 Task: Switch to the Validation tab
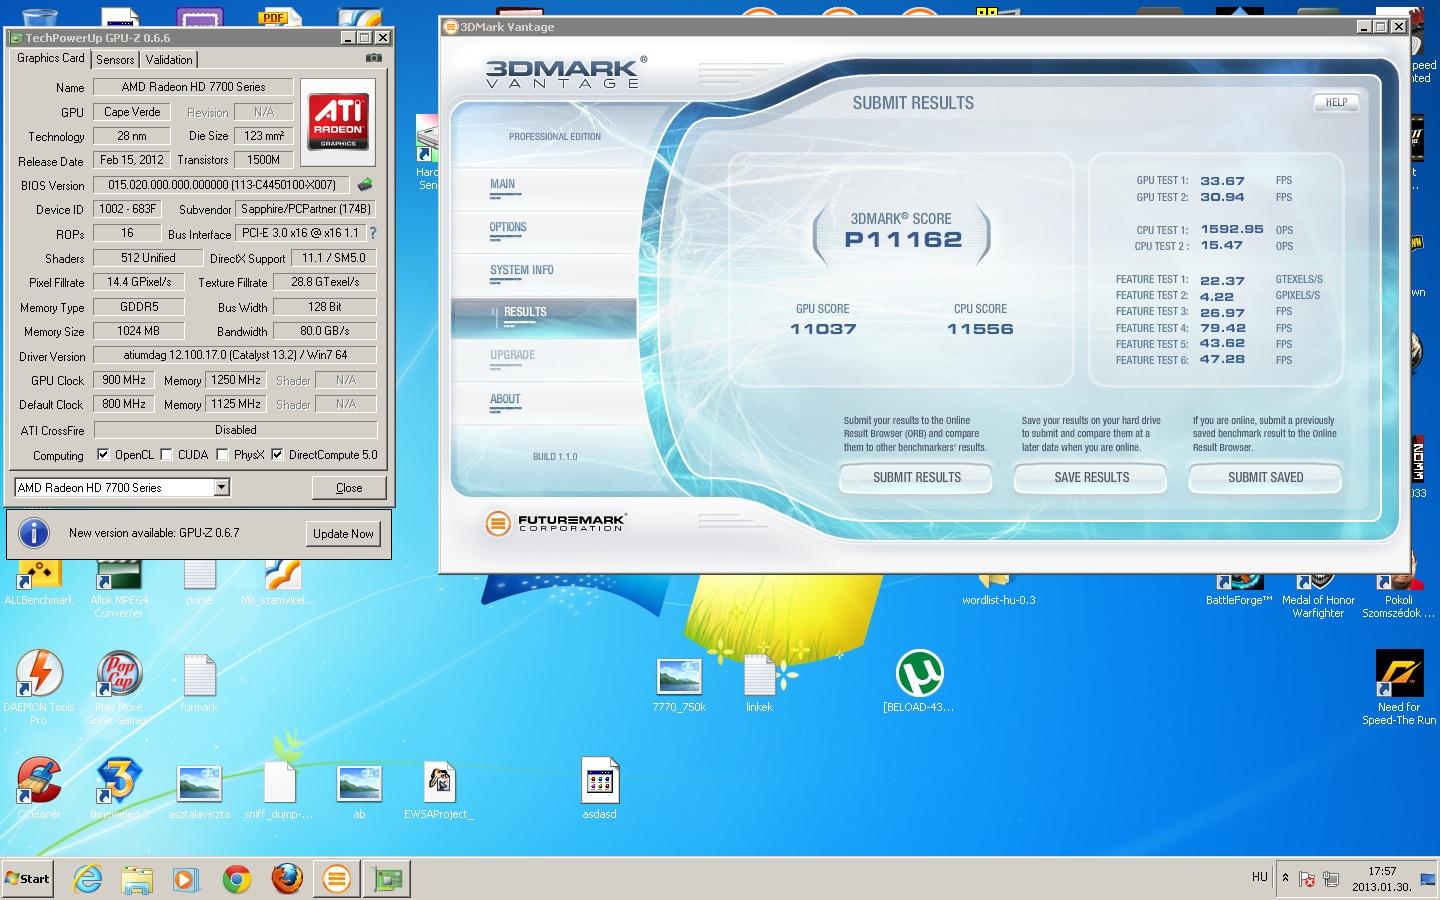click(169, 59)
